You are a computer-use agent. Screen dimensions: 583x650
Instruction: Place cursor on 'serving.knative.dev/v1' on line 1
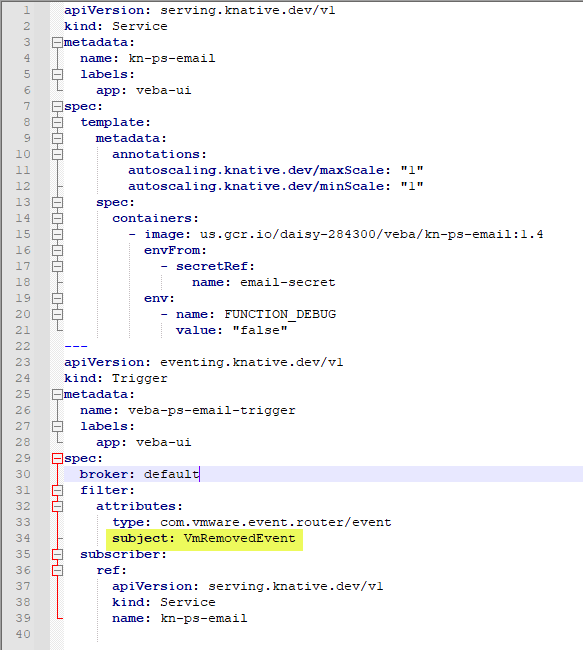(248, 10)
